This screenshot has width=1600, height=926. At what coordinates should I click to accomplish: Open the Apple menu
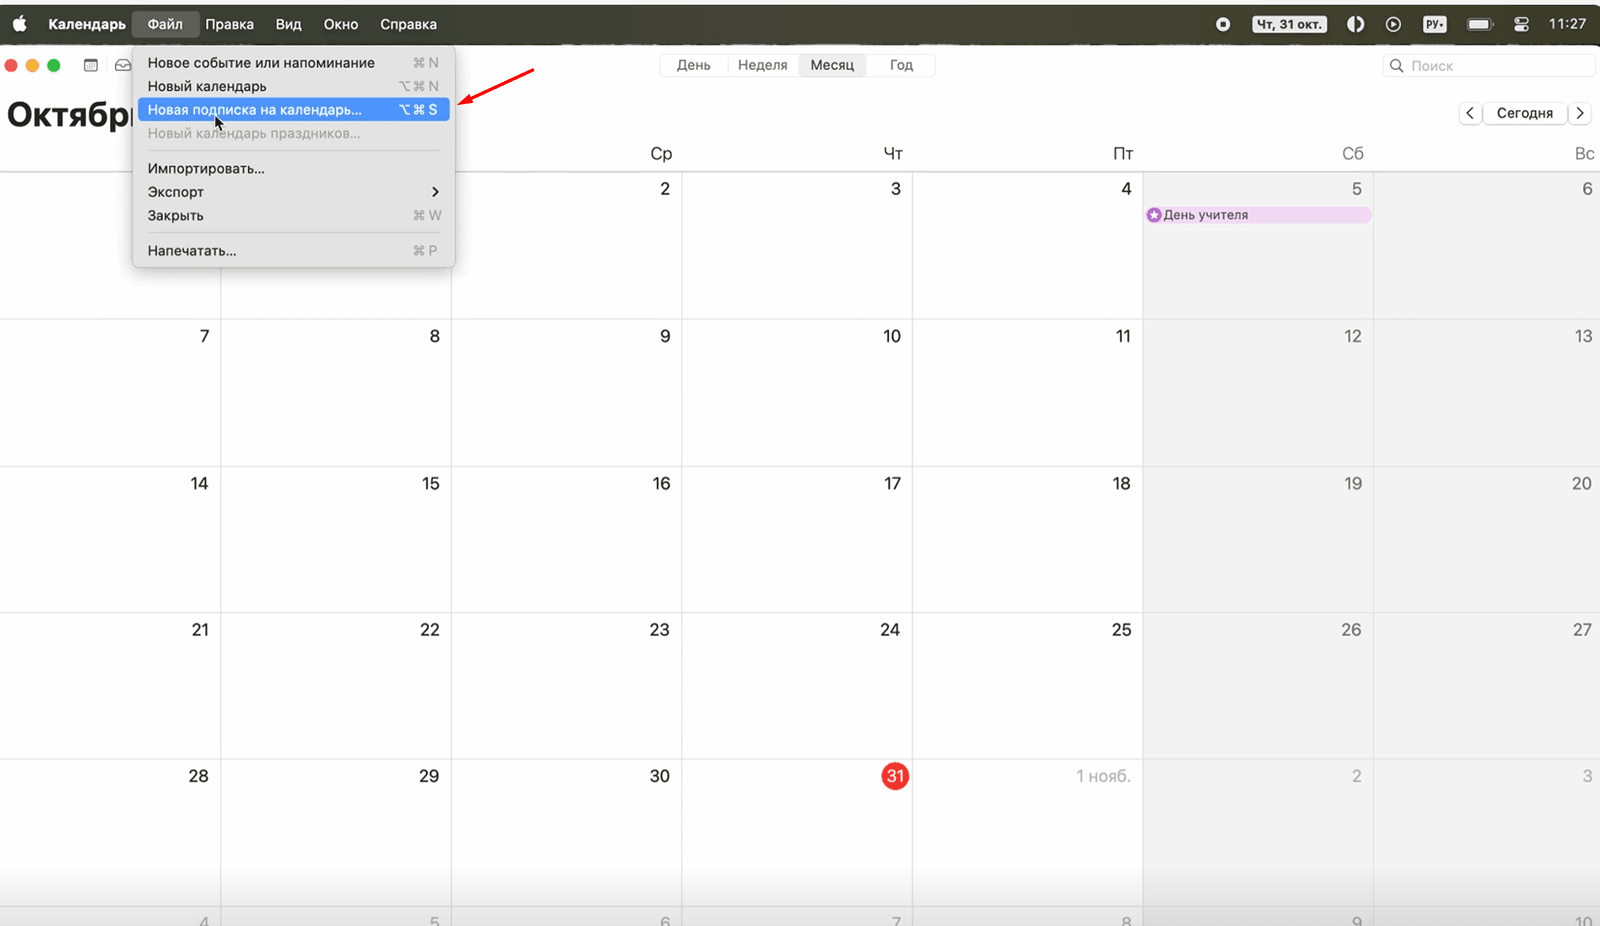pos(19,24)
